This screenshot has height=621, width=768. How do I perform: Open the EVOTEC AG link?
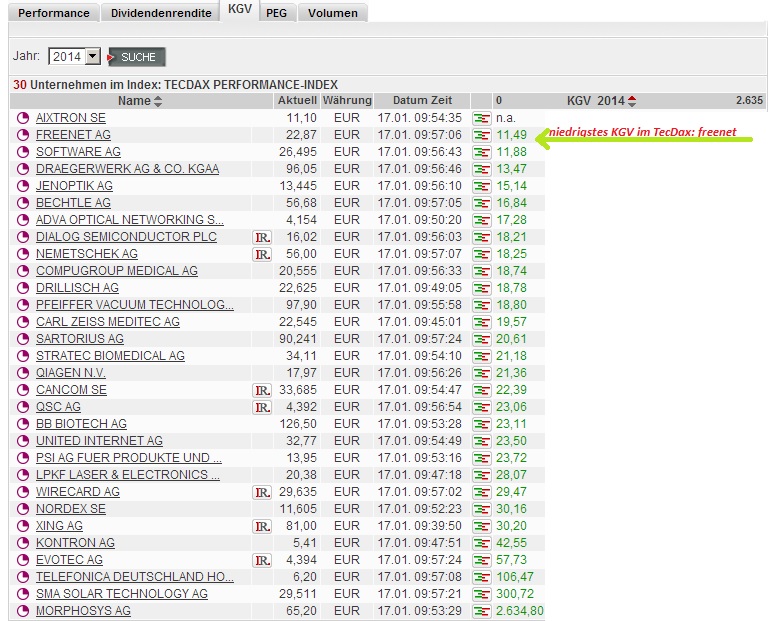(69, 560)
